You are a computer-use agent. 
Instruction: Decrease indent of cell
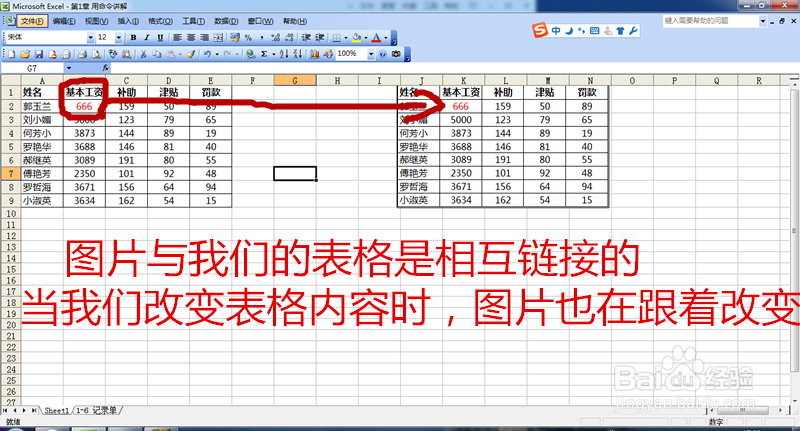click(x=306, y=37)
